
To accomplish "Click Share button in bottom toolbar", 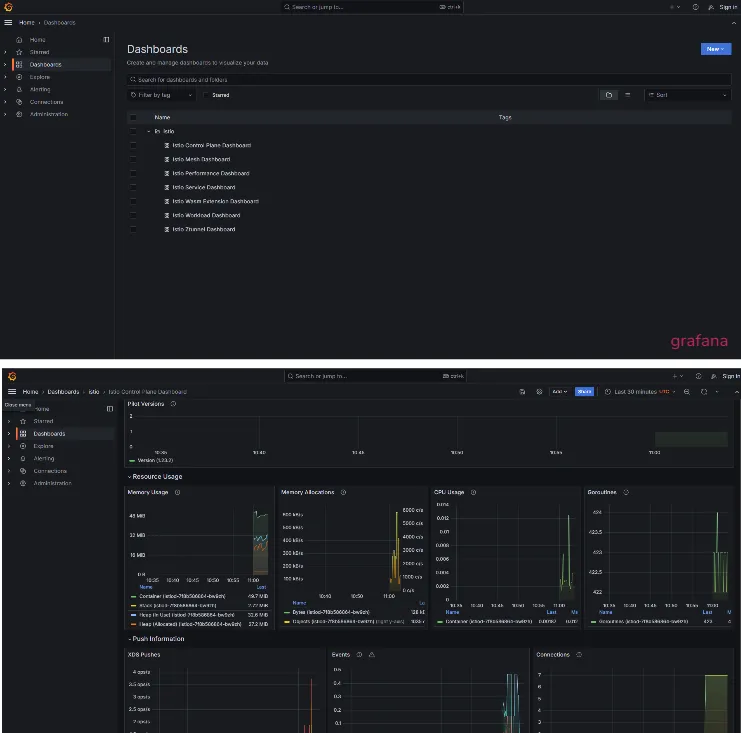I will tap(584, 392).
